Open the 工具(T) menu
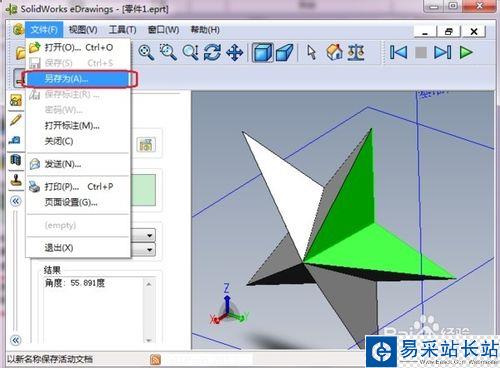500x368 pixels. (122, 30)
